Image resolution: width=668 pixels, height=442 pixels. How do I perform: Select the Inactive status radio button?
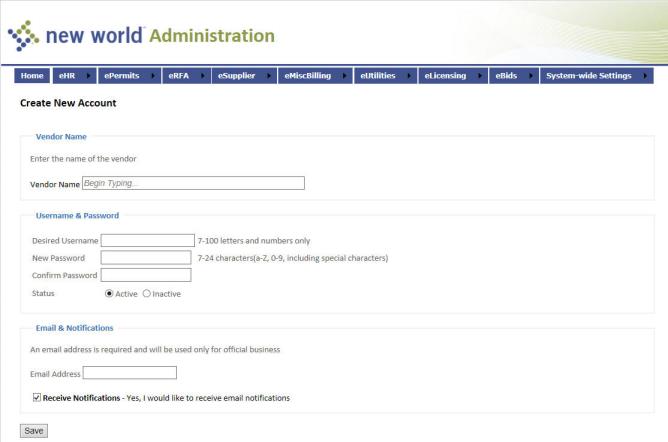pos(147,293)
